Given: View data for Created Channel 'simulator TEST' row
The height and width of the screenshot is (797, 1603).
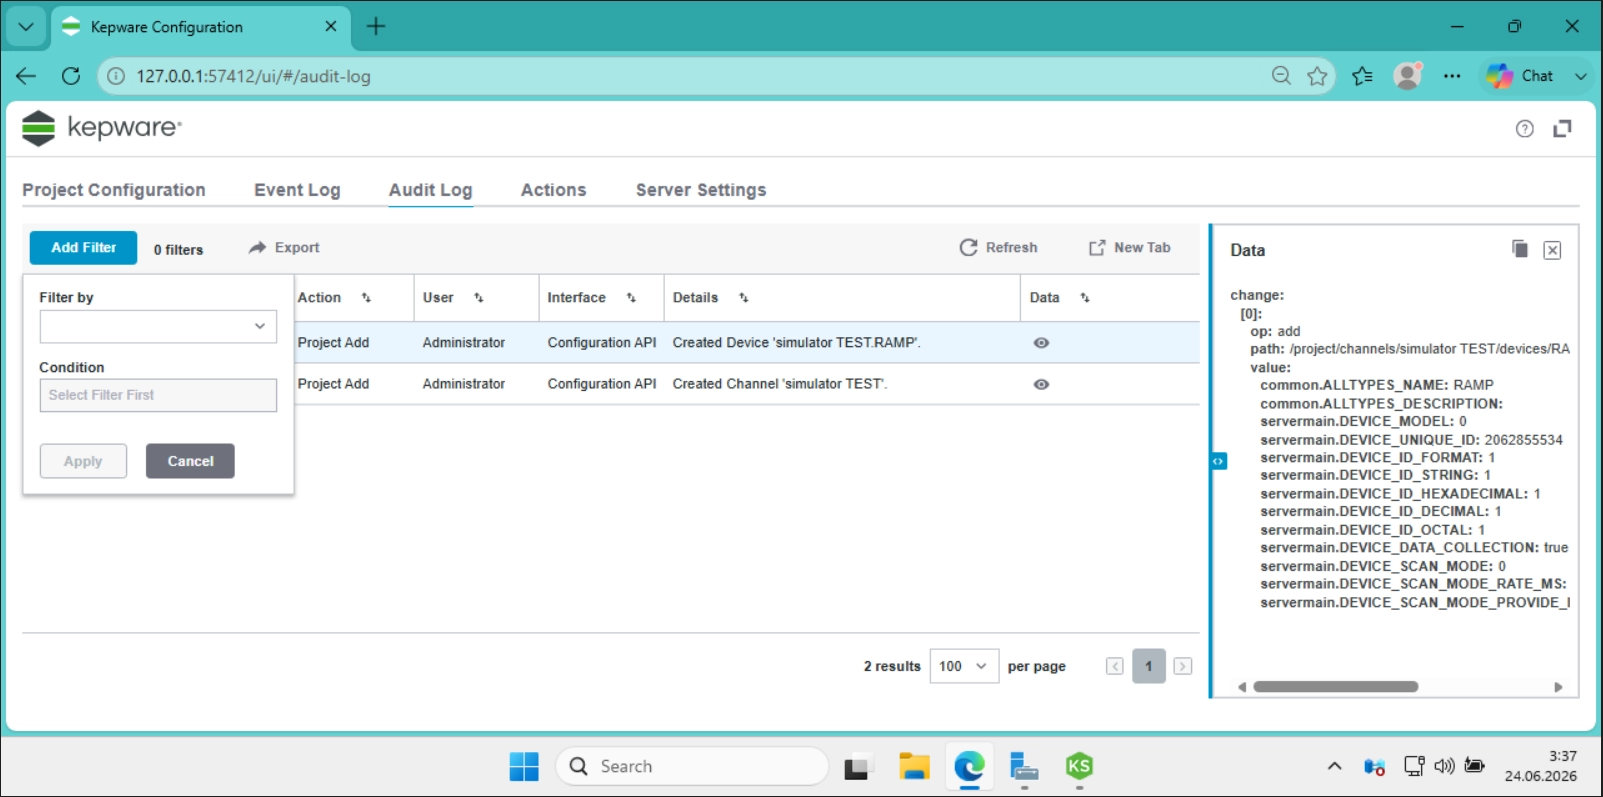Looking at the screenshot, I should tap(1041, 384).
